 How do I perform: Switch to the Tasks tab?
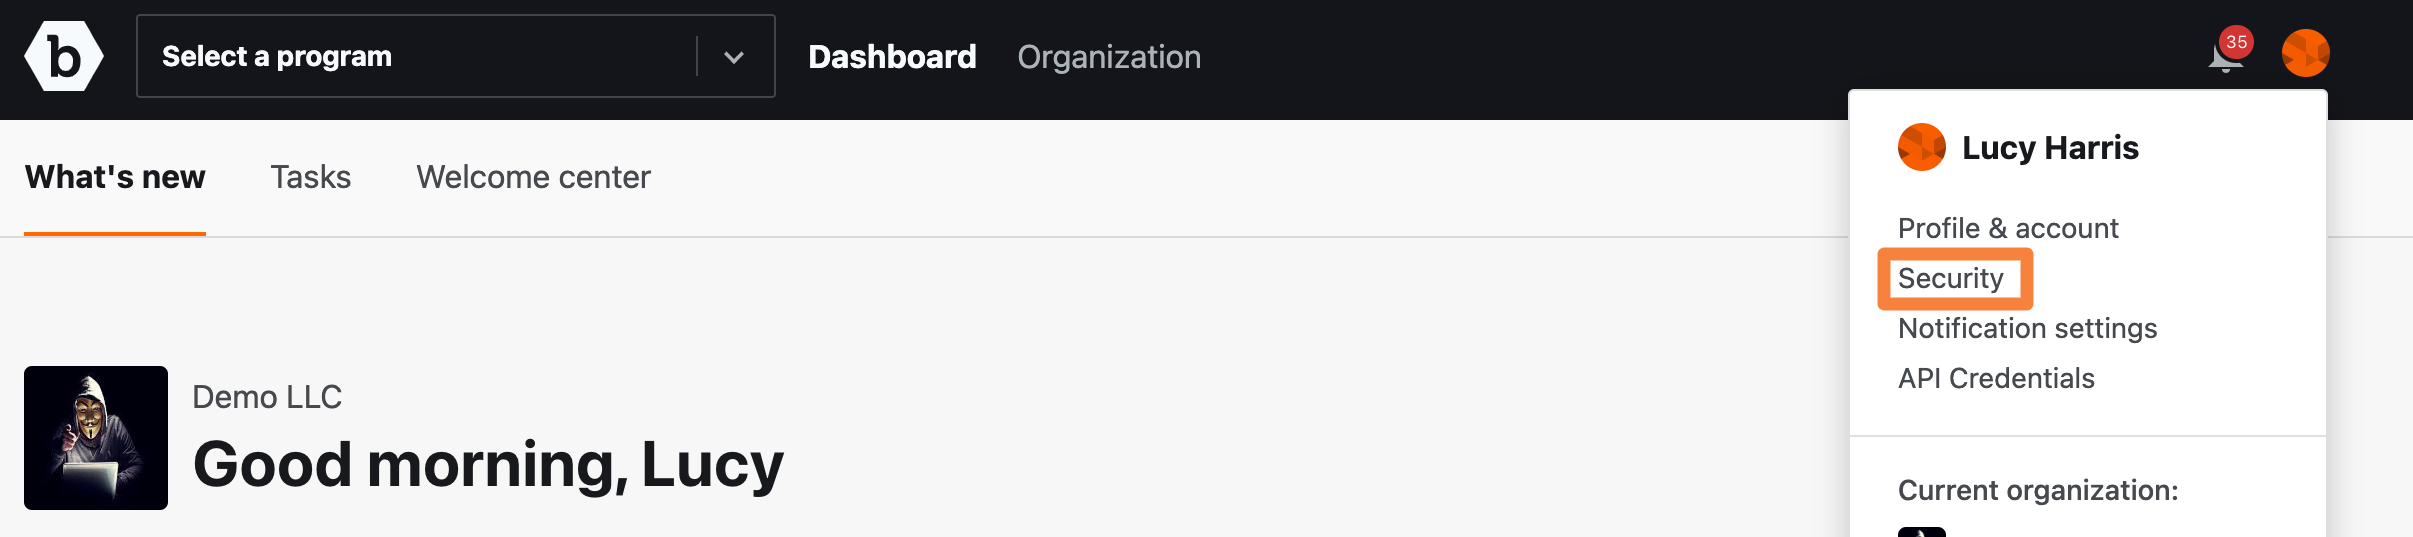click(311, 177)
